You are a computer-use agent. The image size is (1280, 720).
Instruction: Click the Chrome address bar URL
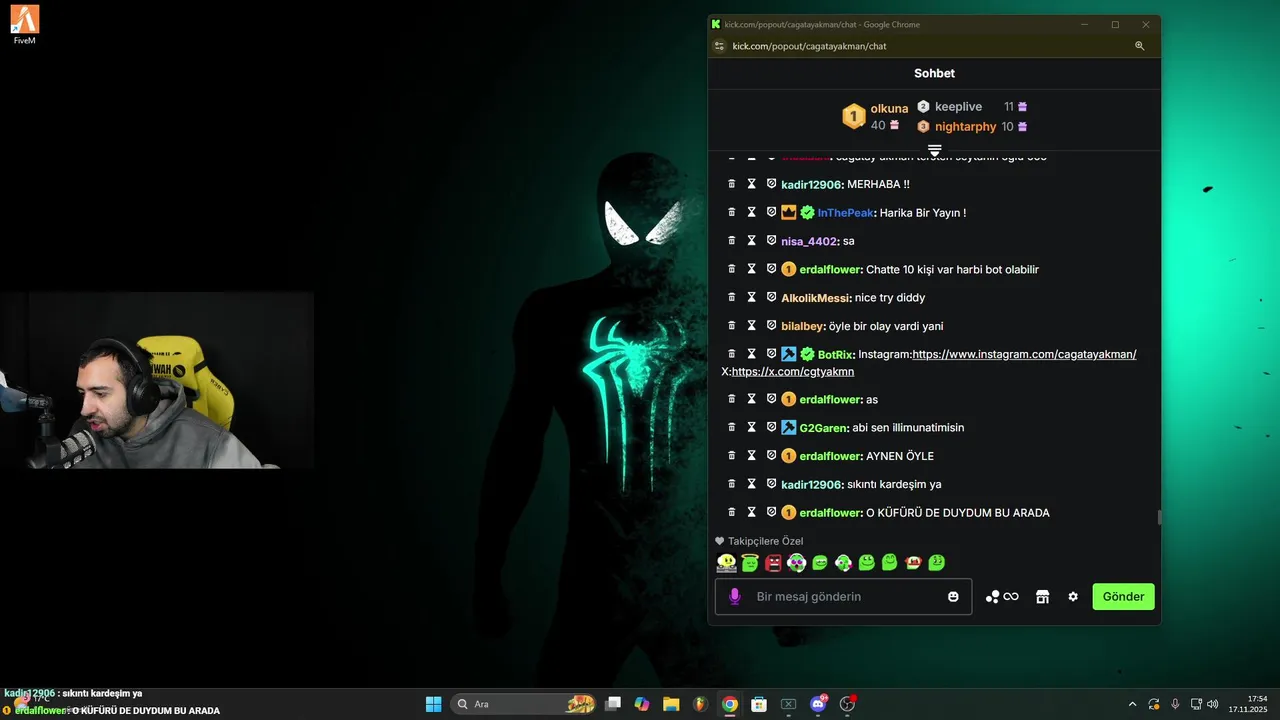[x=809, y=46]
